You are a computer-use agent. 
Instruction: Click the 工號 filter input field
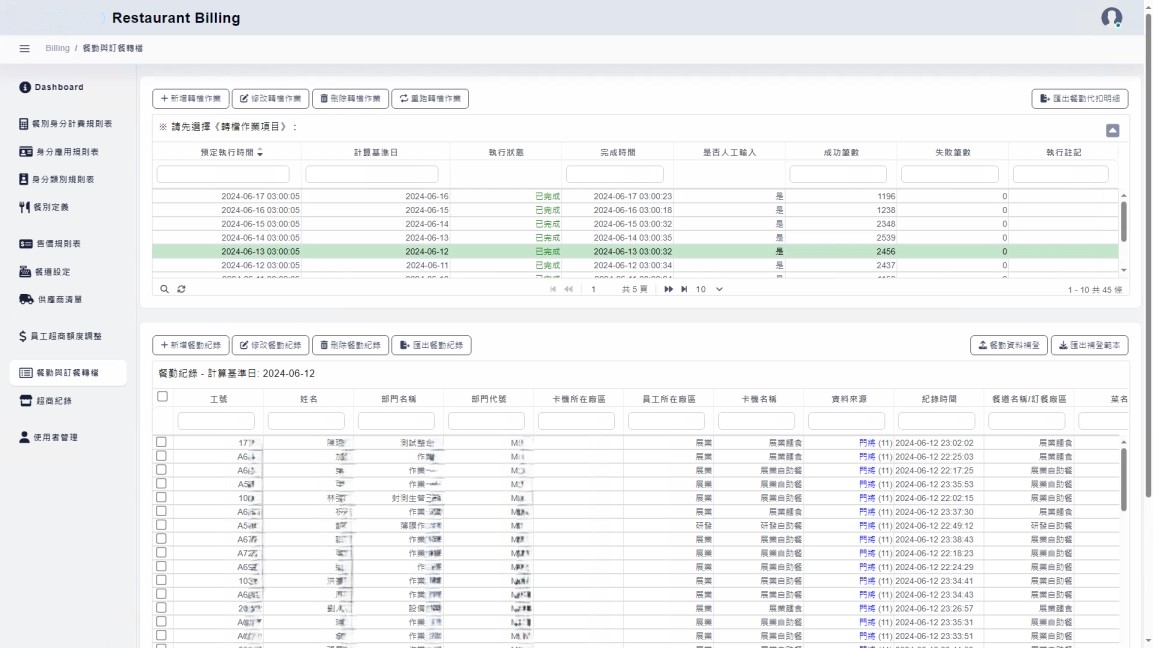(216, 421)
